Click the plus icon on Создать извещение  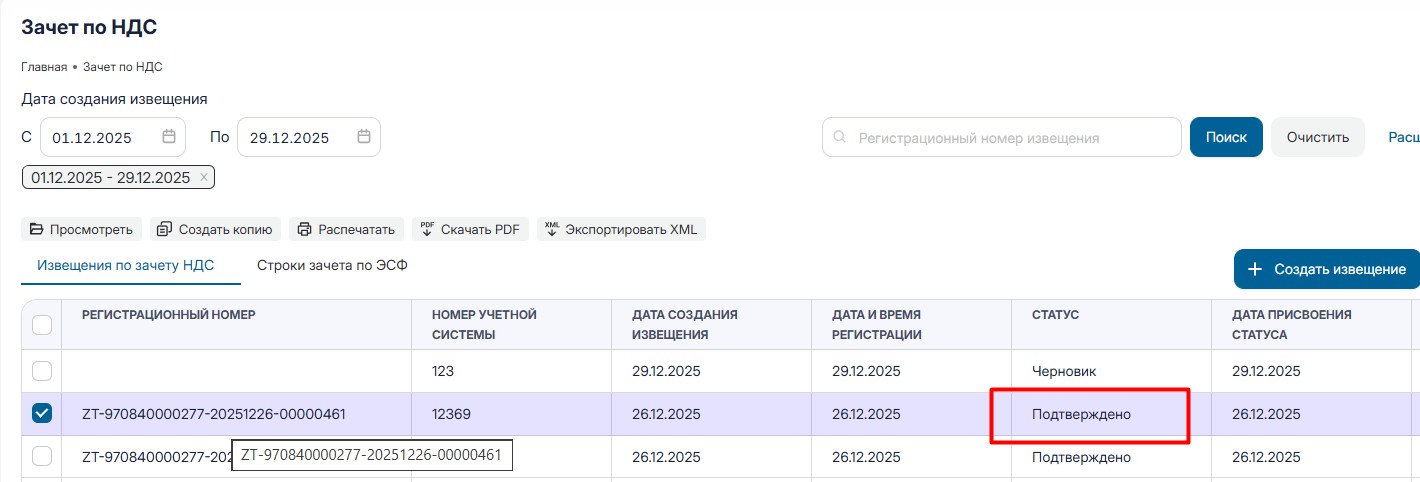click(1255, 269)
